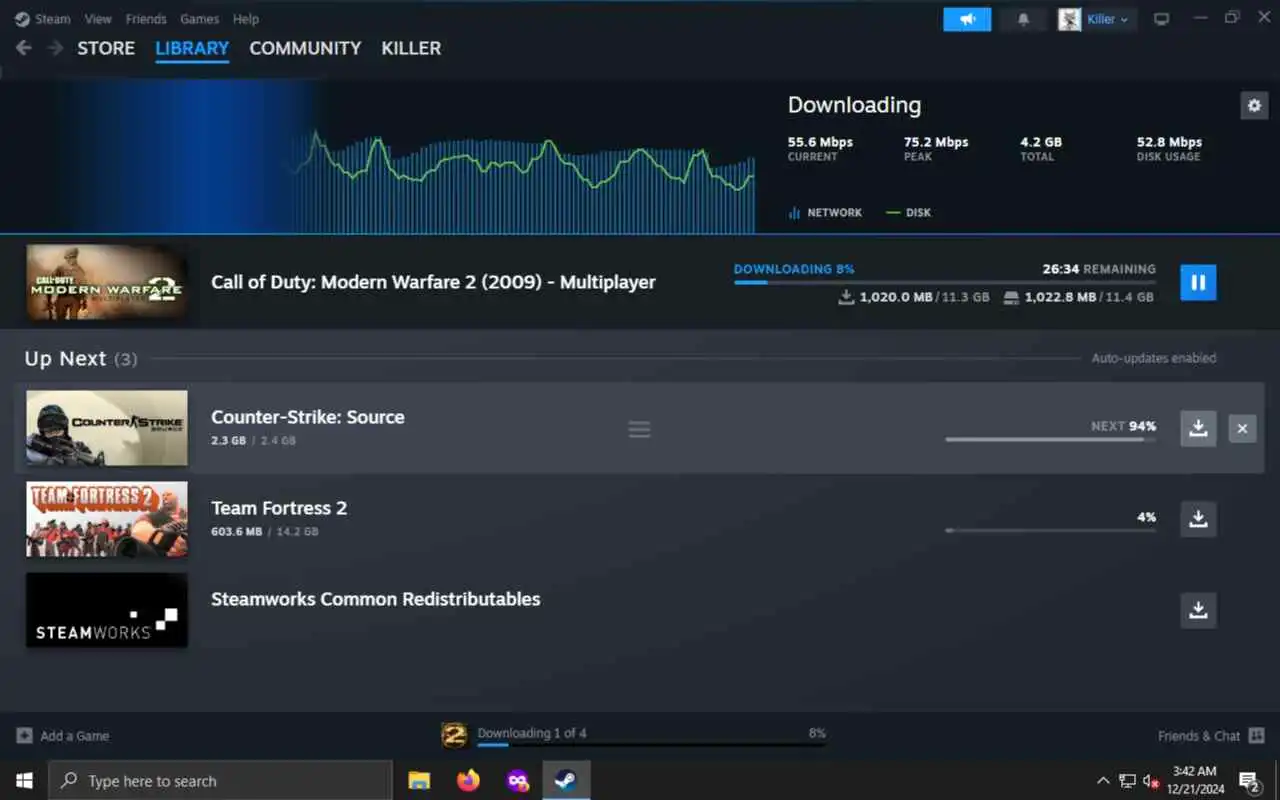Open the COMMUNITY tab
This screenshot has height=800, width=1280.
(x=305, y=48)
